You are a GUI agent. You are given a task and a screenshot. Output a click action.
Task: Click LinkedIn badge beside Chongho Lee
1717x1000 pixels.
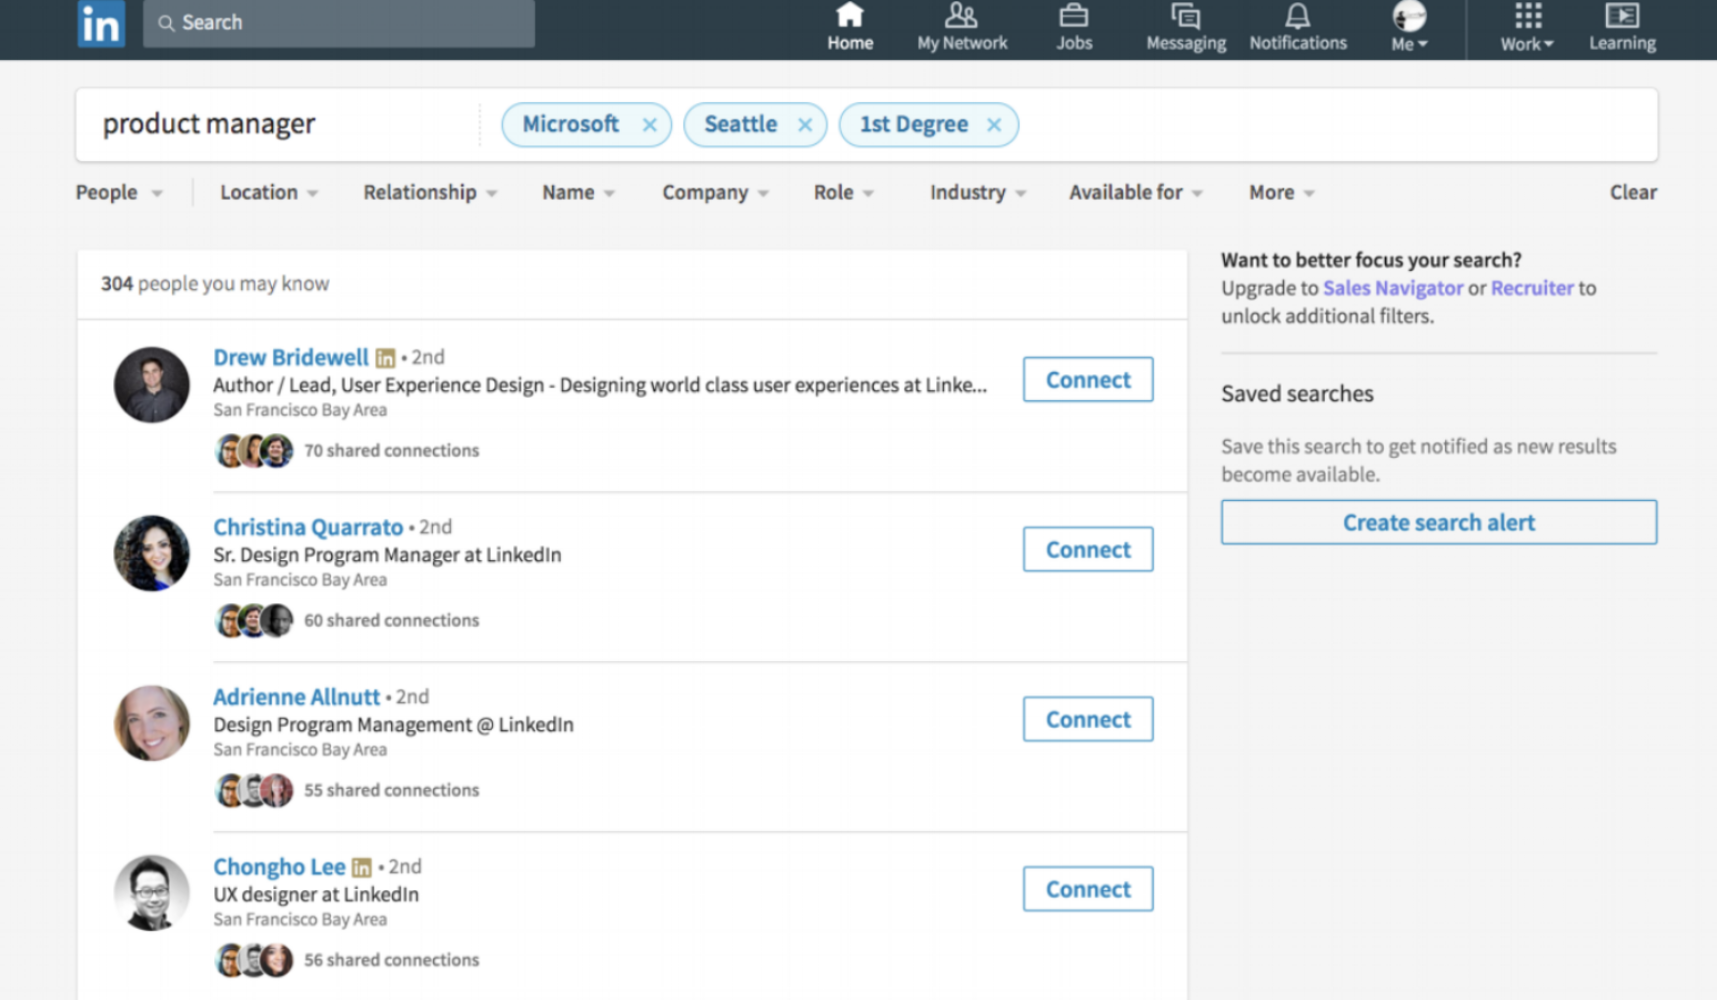click(362, 868)
